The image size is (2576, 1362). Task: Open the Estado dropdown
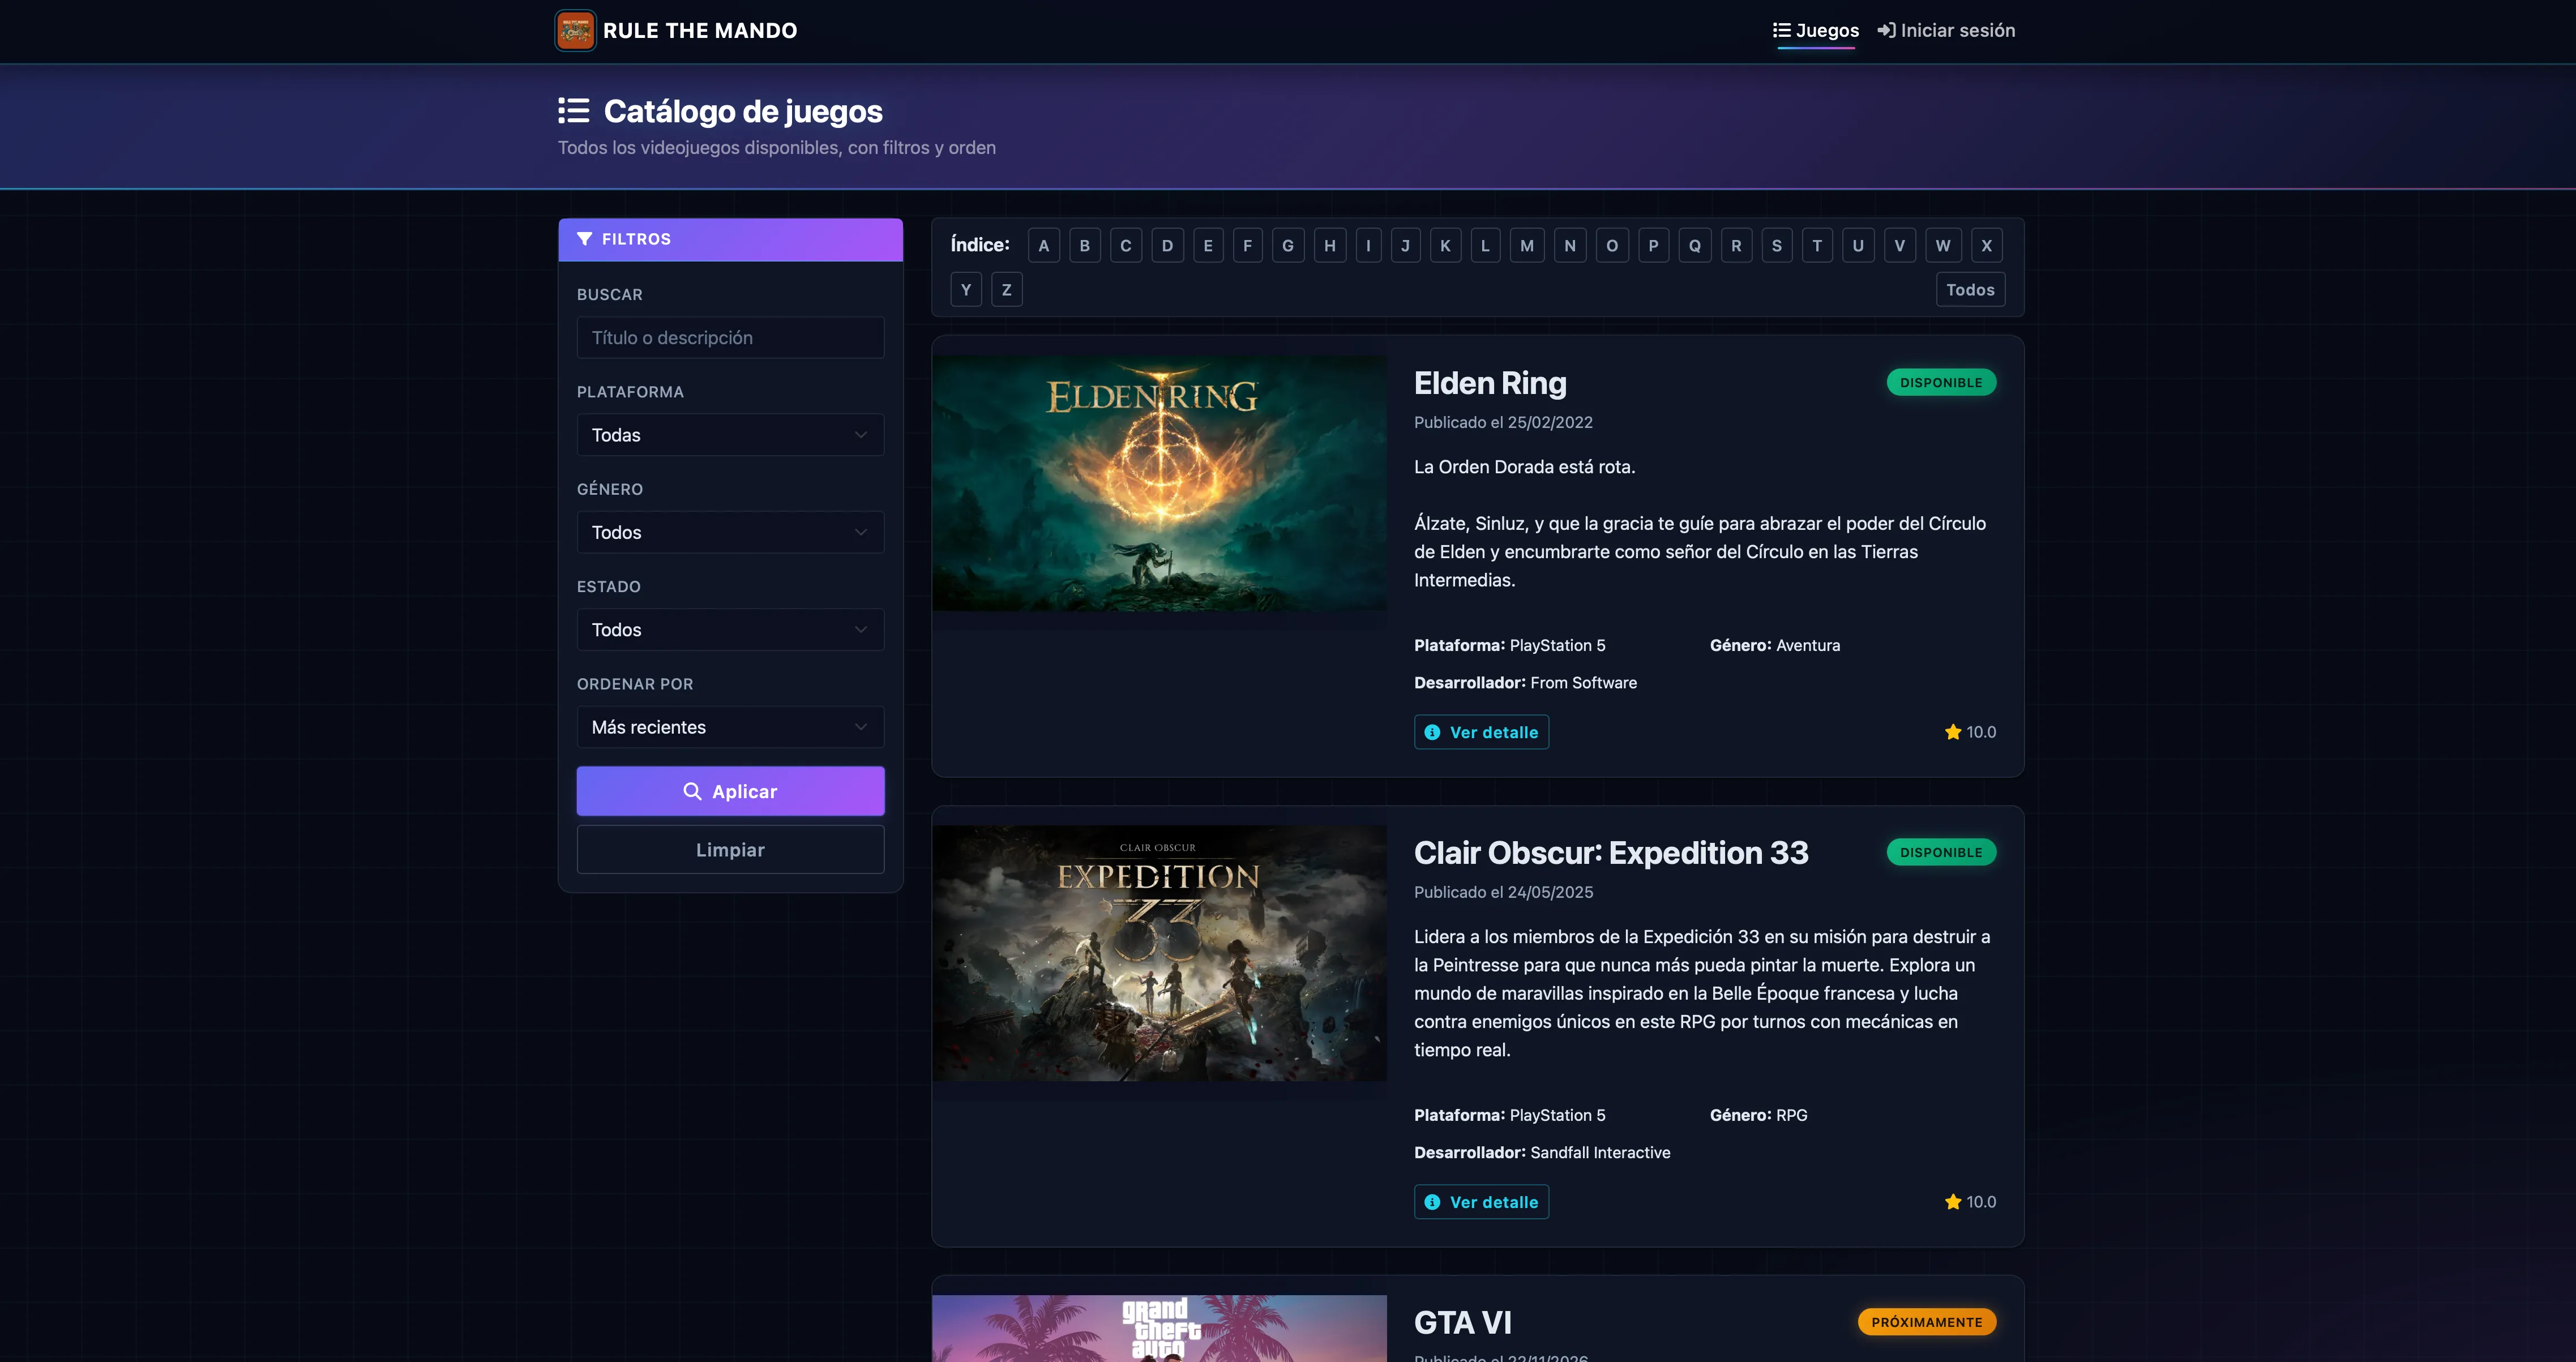[730, 630]
